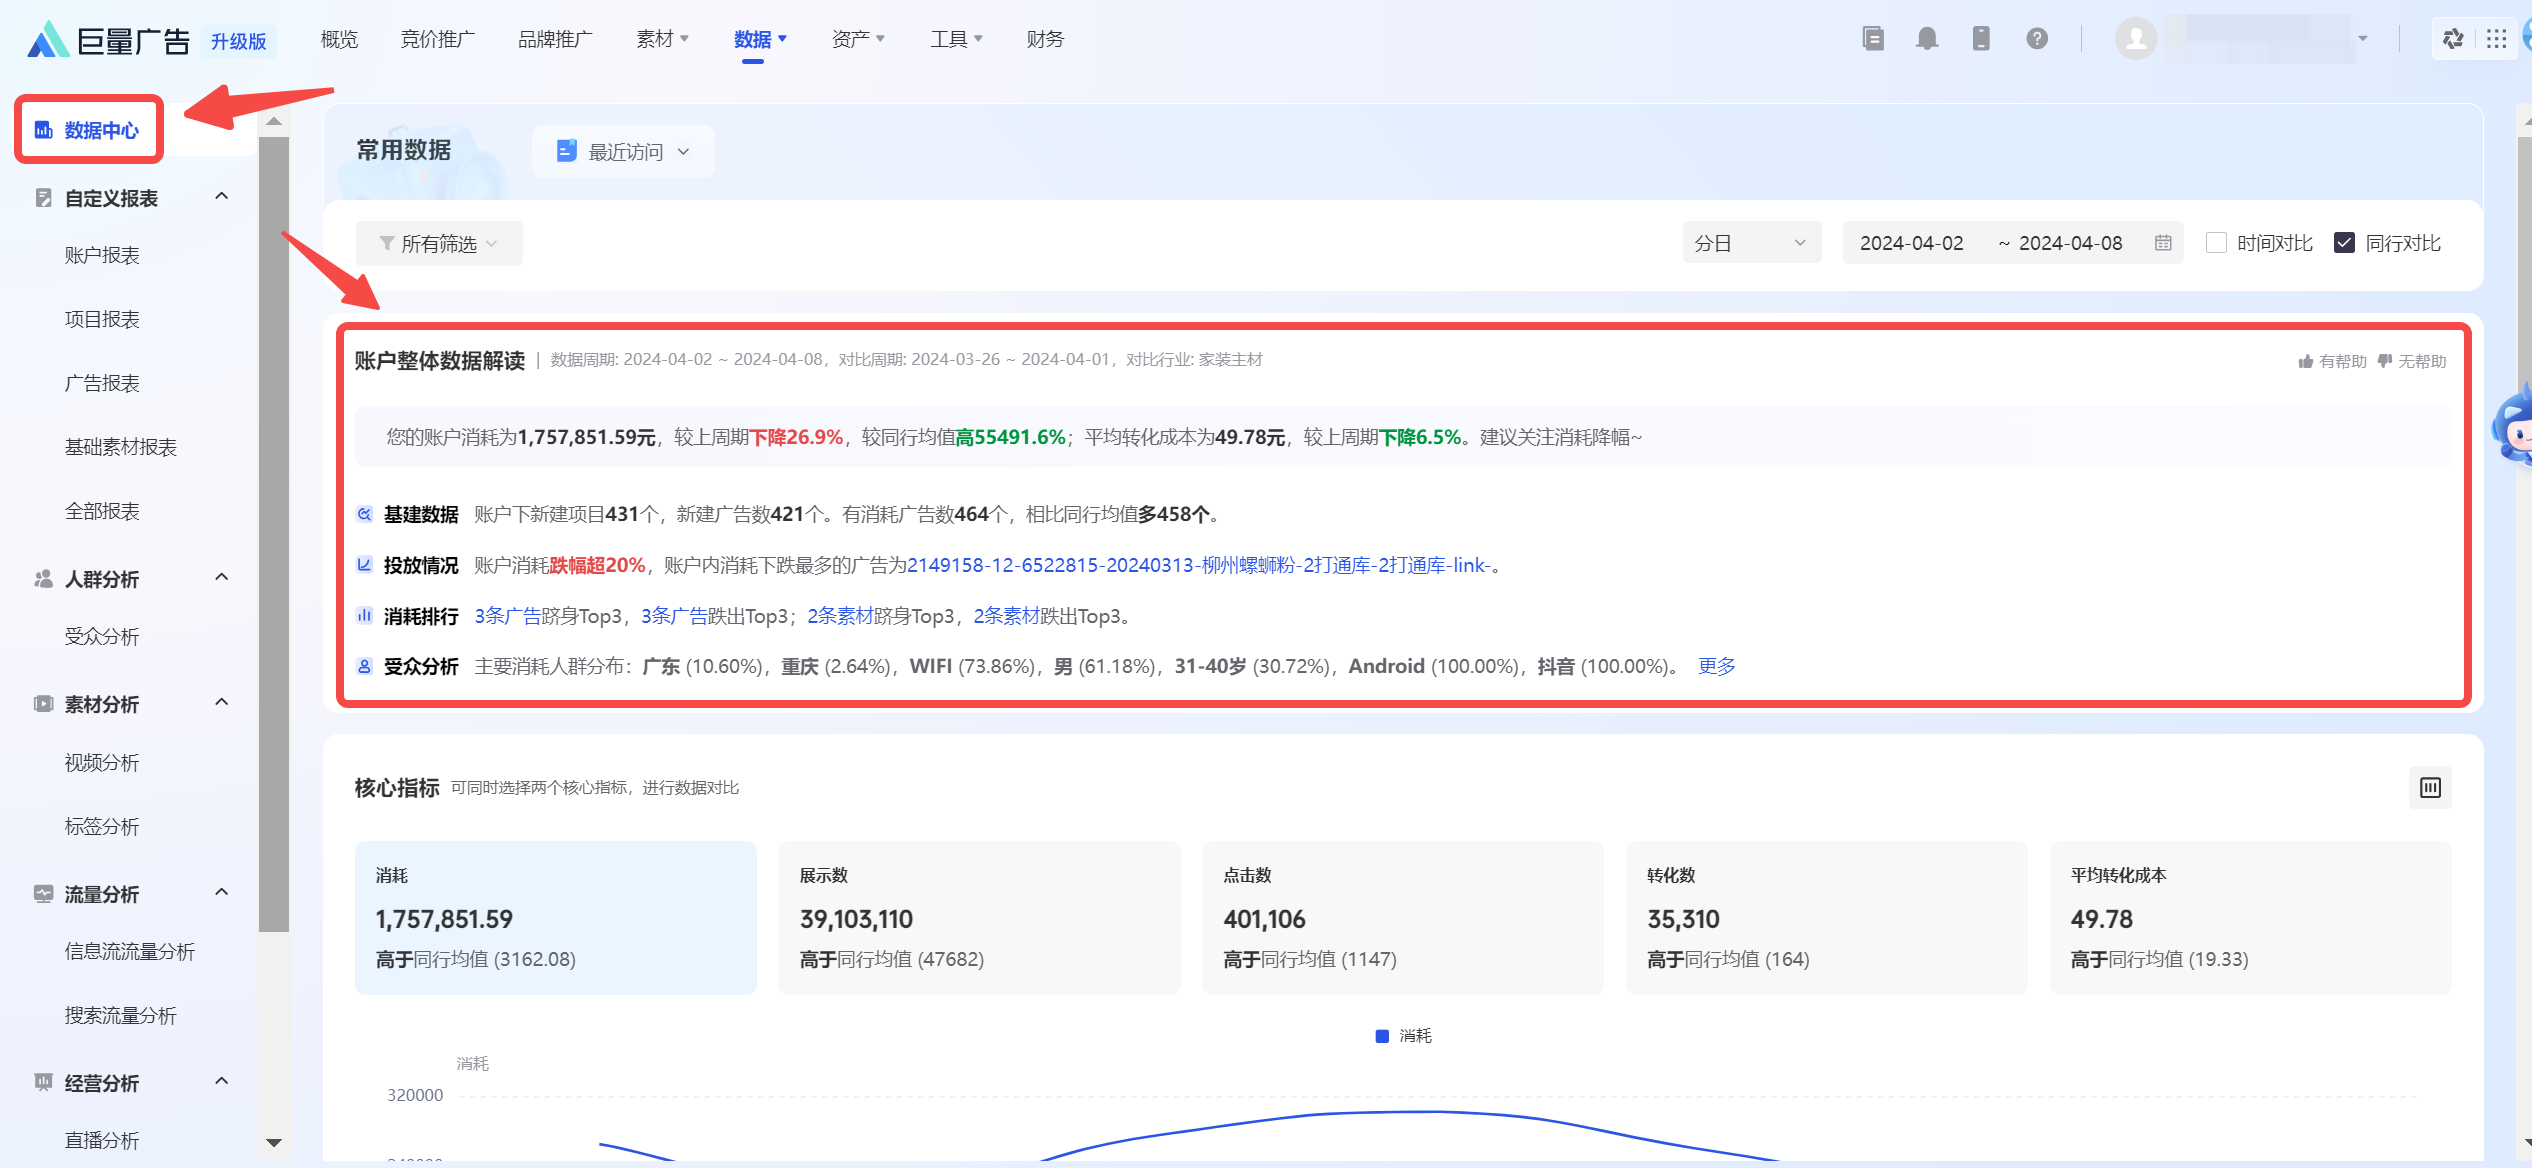The image size is (2532, 1168).
Task: Open the apps grid icon
Action: coord(2497,39)
